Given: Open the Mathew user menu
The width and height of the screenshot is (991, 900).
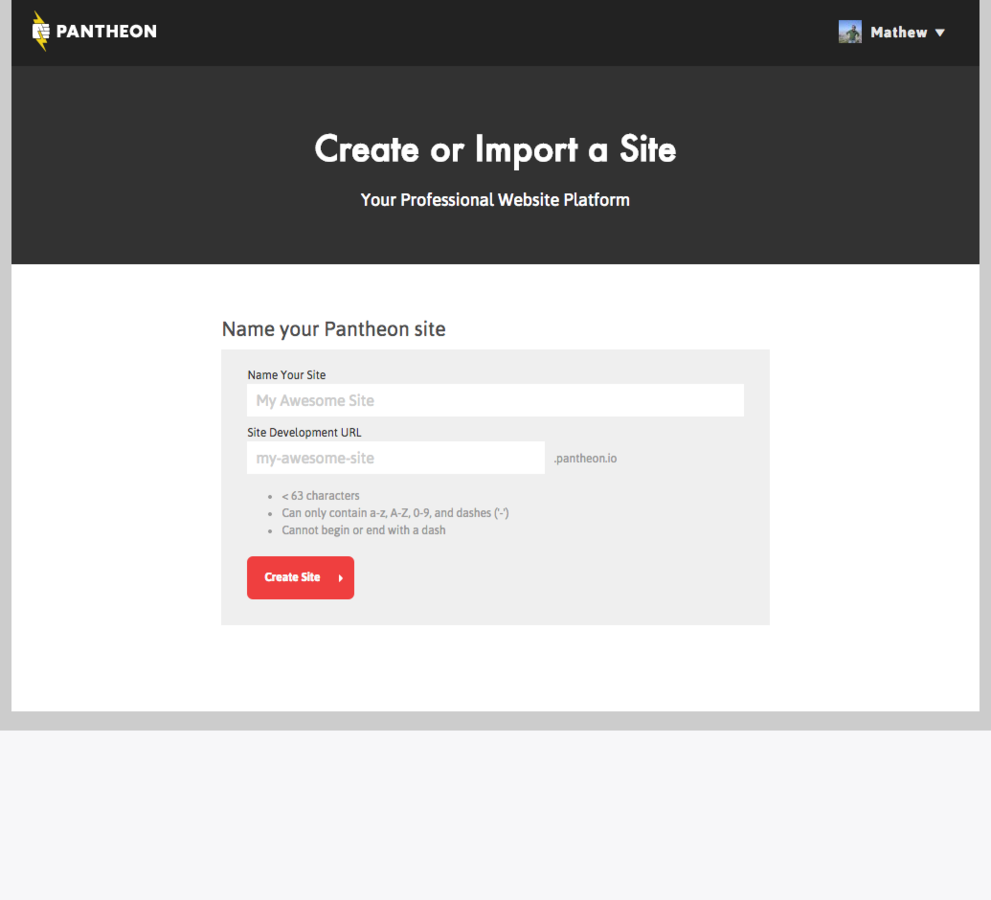Looking at the screenshot, I should coord(892,32).
